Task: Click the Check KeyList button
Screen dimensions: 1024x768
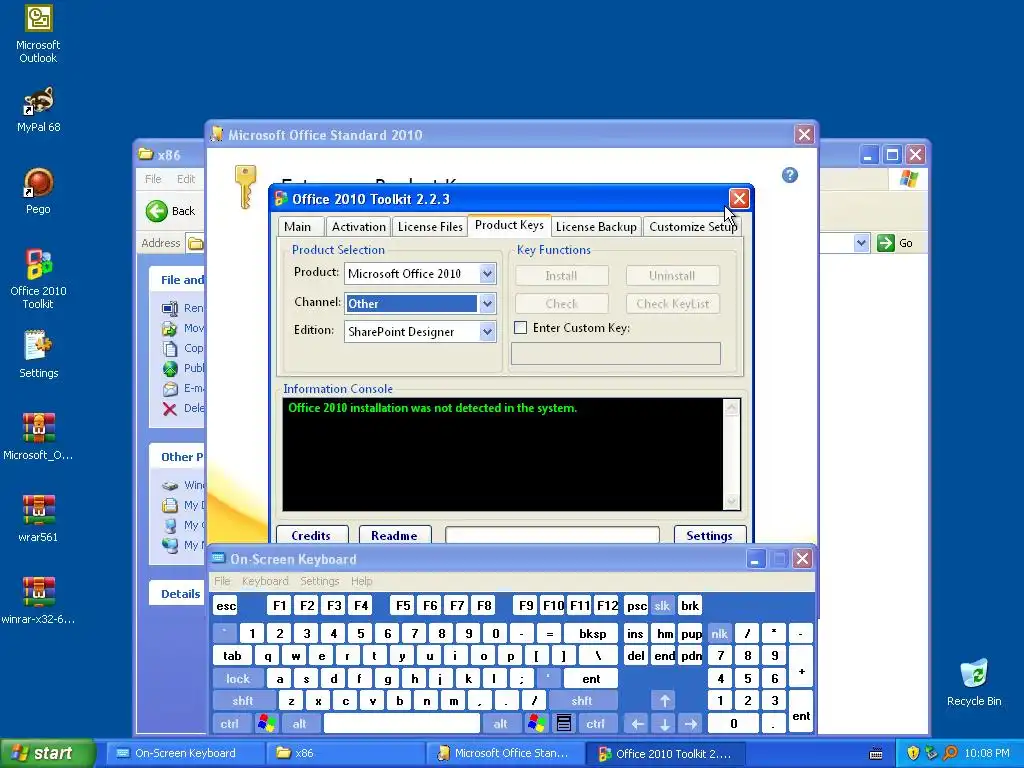Action: click(673, 304)
